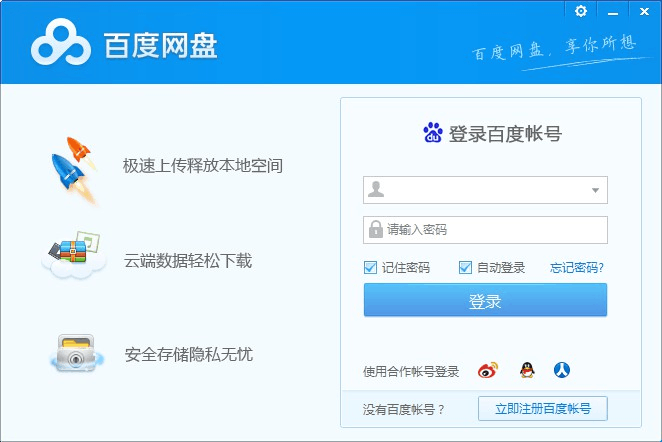Image resolution: width=662 pixels, height=442 pixels.
Task: Click the 百度网盘 title text
Action: coord(160,45)
